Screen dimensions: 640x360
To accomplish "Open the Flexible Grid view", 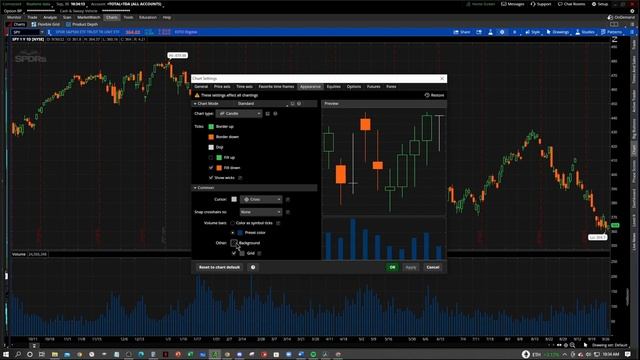I will [45, 24].
